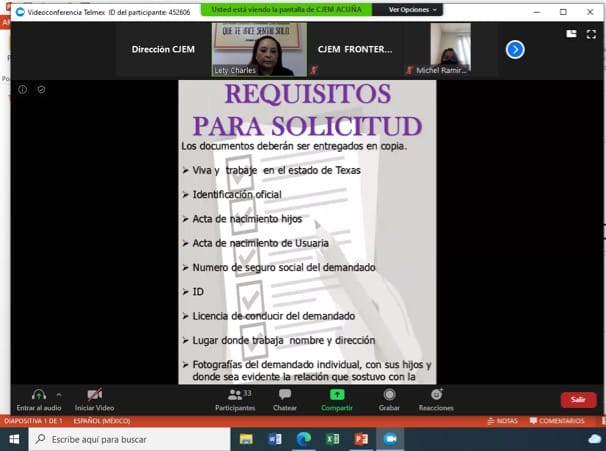Screen dimensions: 606x451
Task: Click the Entrar al audio headphone icon
Action: (39, 395)
